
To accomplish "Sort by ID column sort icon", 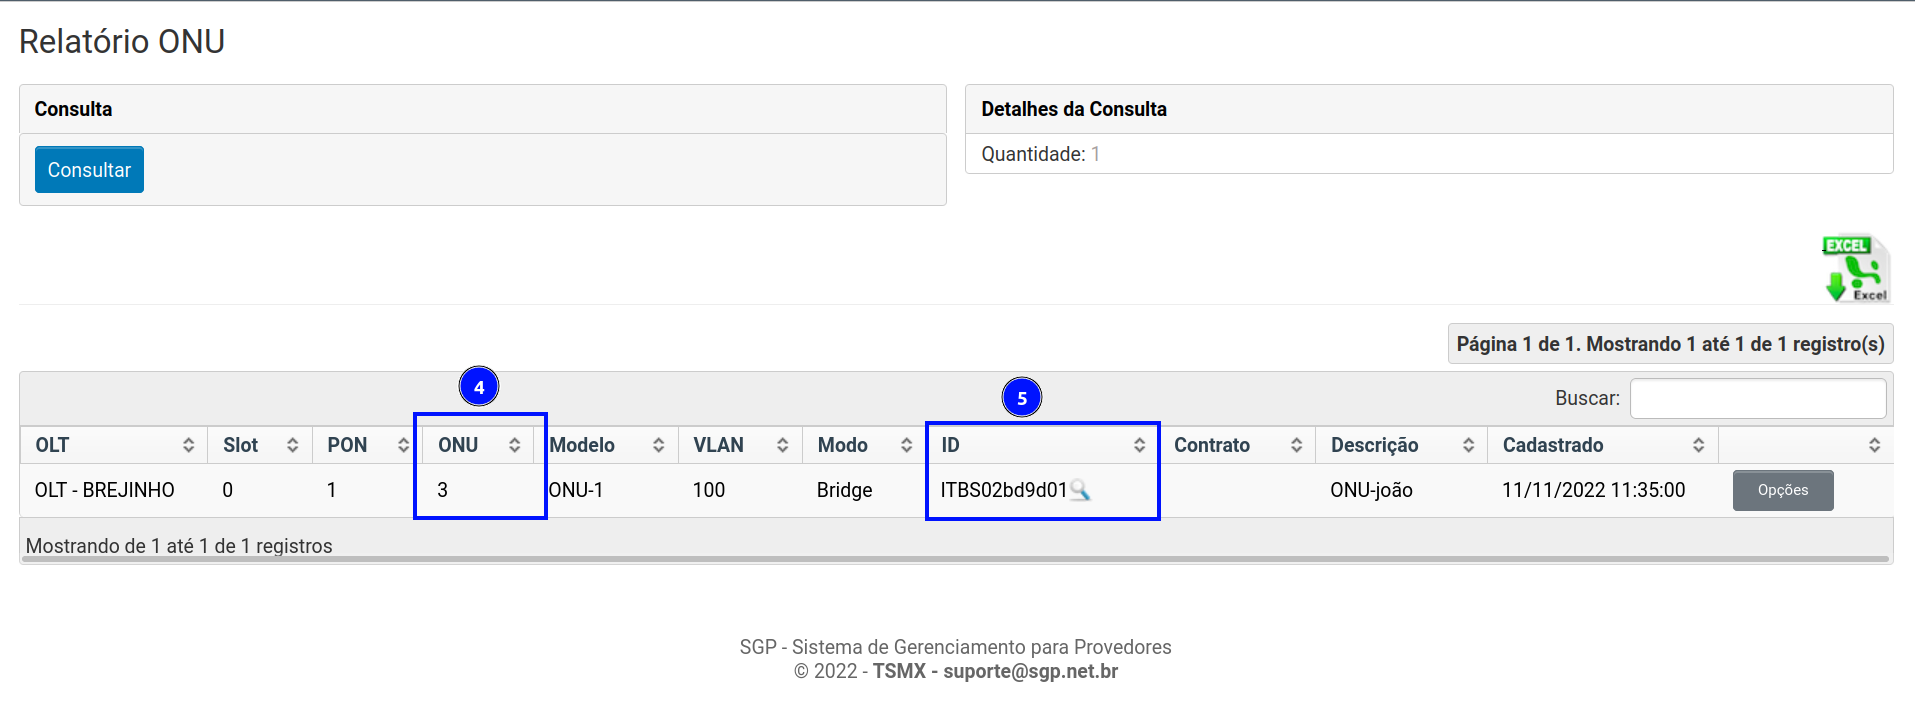I will click(x=1139, y=445).
